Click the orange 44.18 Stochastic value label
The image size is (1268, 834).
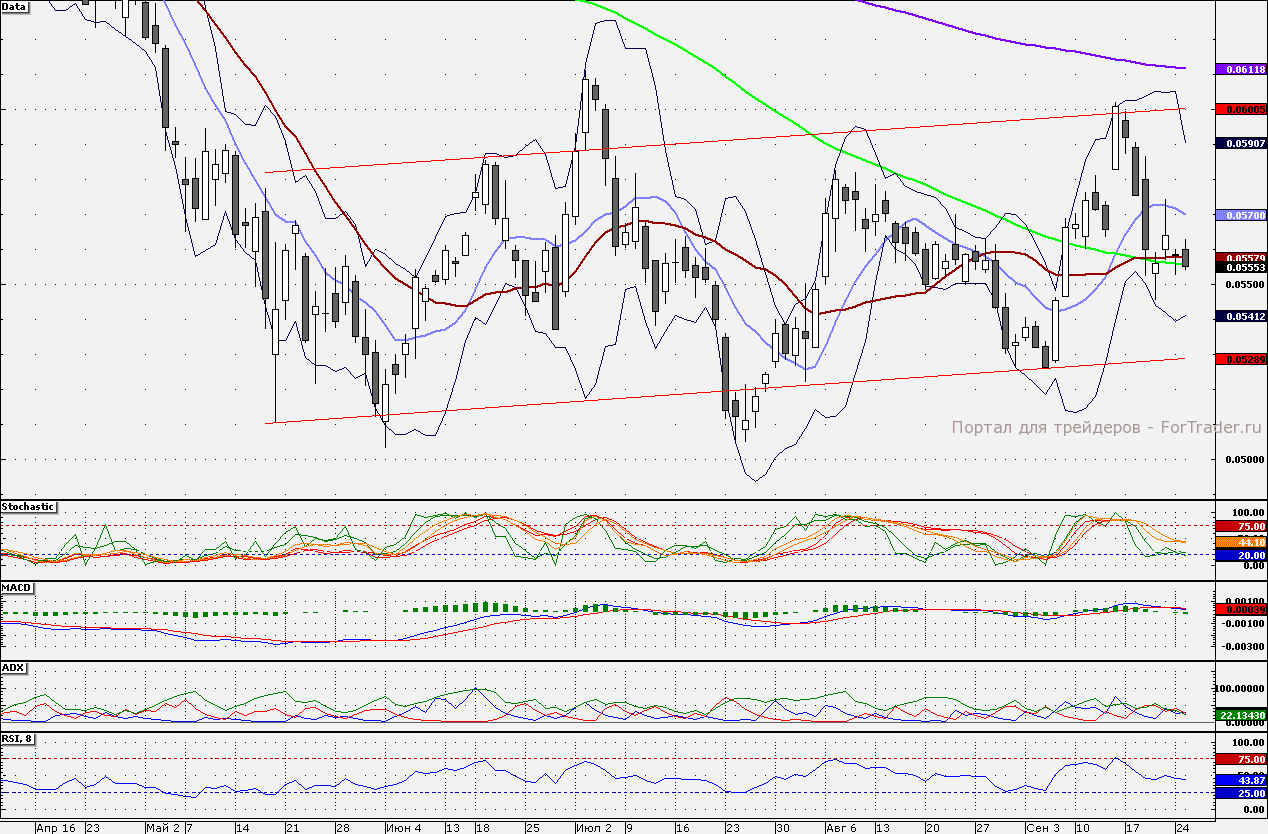tap(1240, 541)
